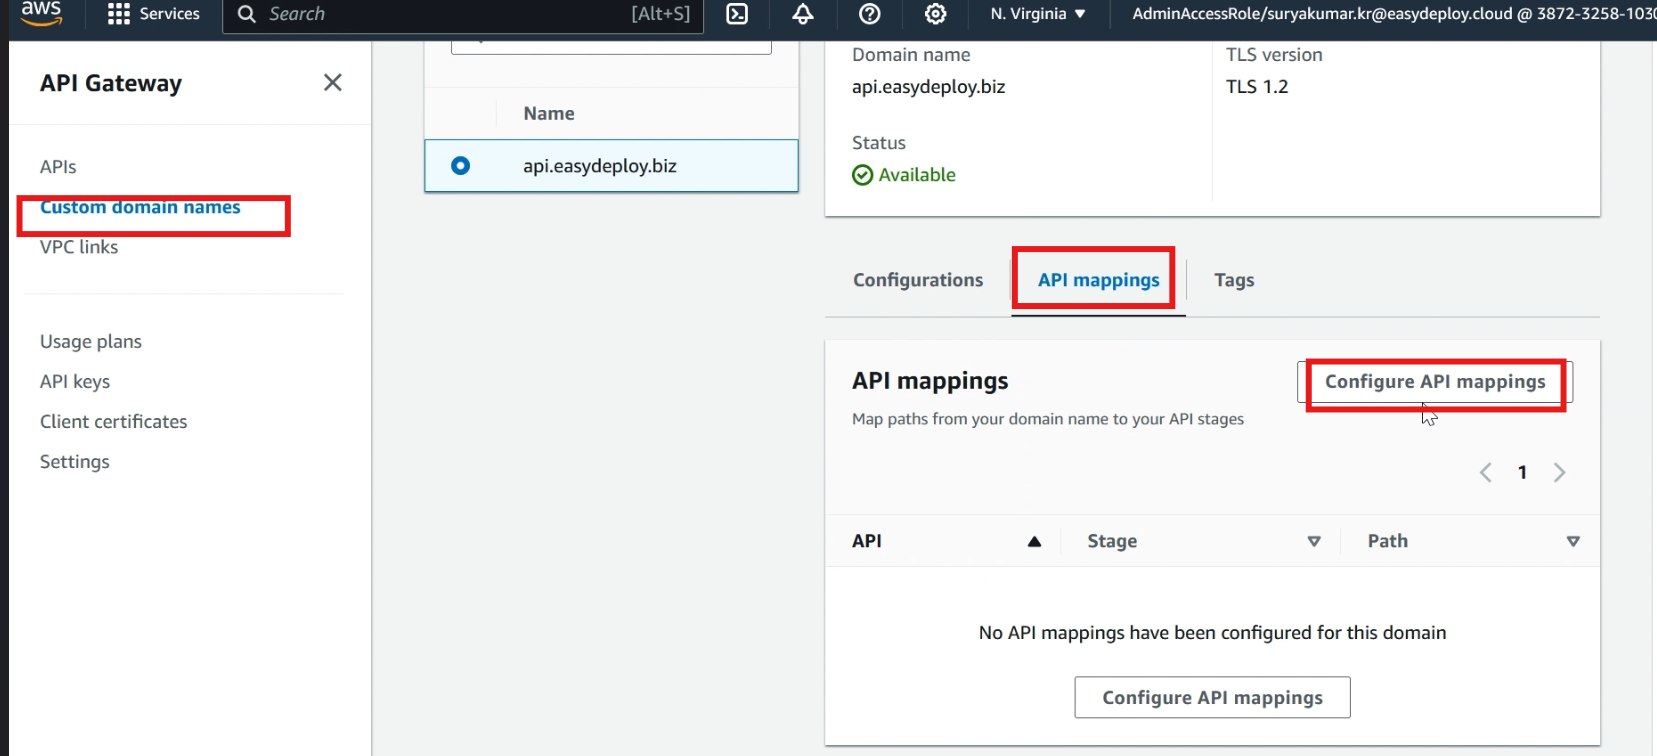Go to the next page arrow

pyautogui.click(x=1559, y=473)
